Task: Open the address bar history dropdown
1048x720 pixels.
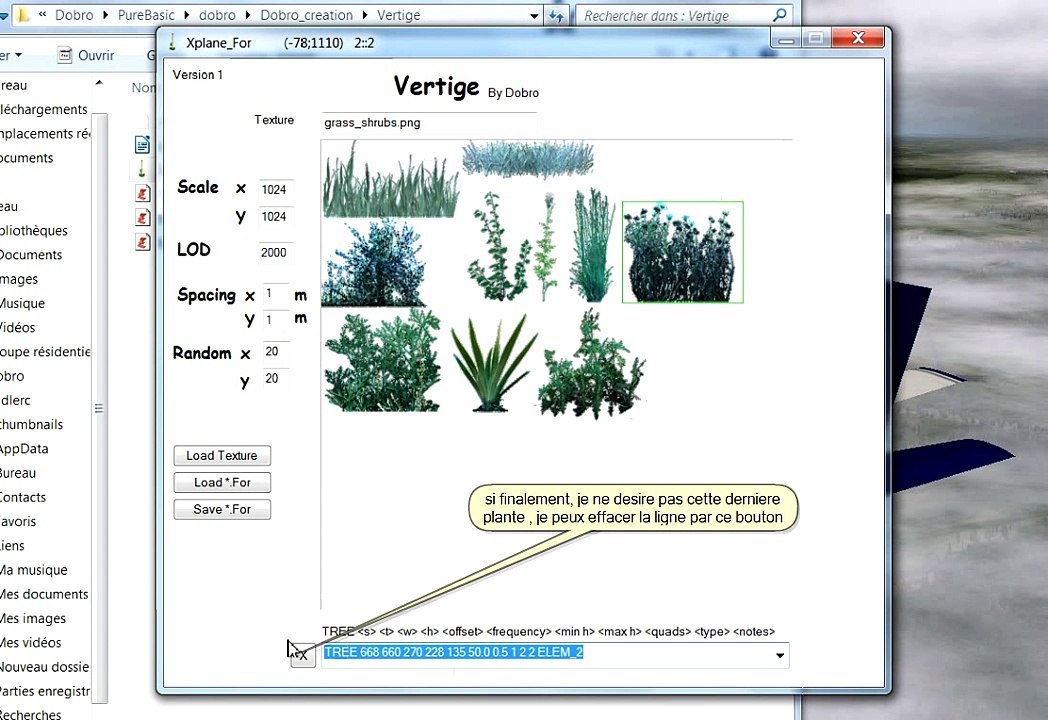Action: point(534,15)
